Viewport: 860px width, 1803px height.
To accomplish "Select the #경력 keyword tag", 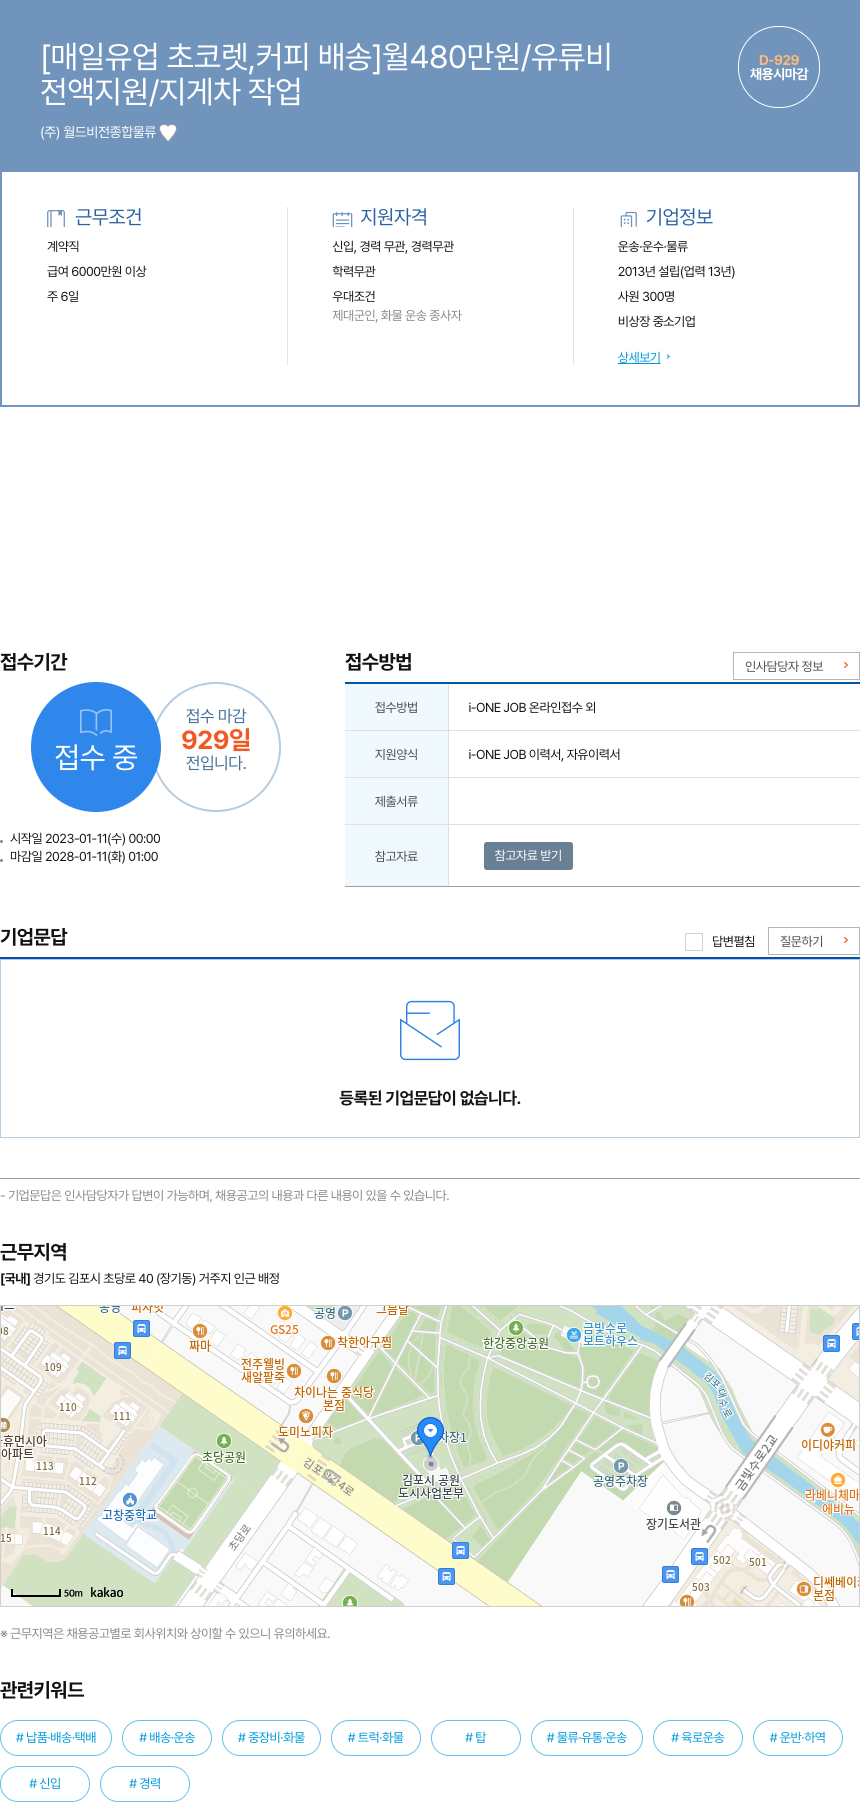I will (x=145, y=1784).
